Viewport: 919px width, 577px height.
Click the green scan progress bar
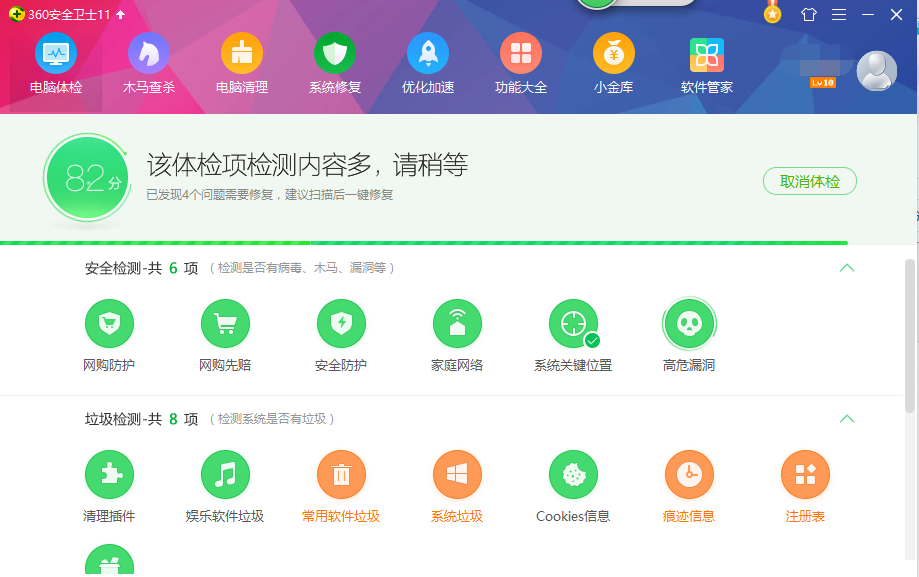[x=424, y=242]
